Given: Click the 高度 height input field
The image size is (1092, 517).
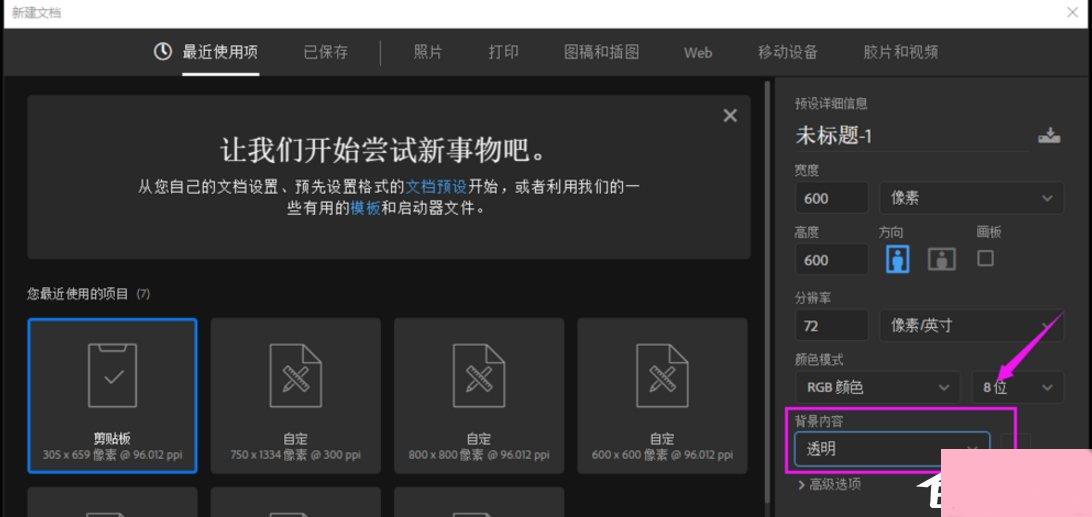Looking at the screenshot, I should coord(832,259).
